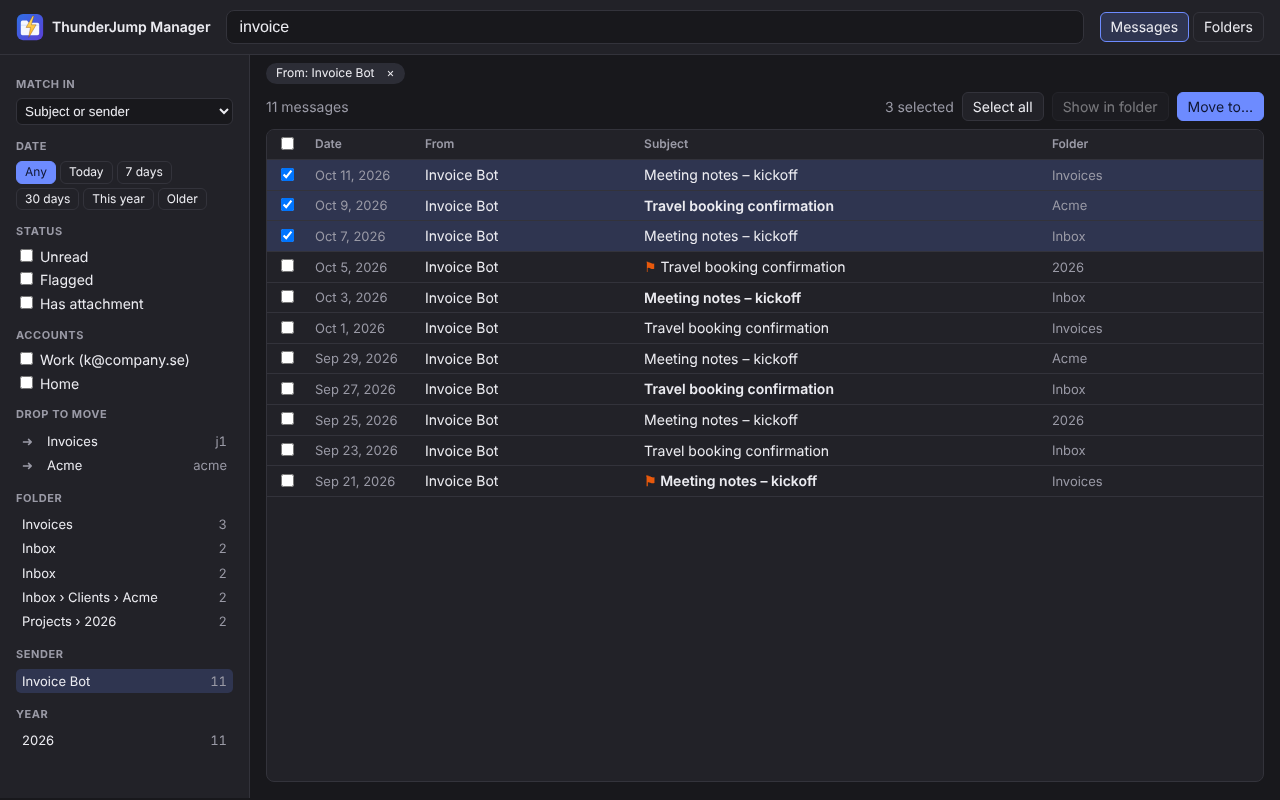Click the orange flag on Sep 21 message
Viewport: 1280px width, 800px height.
(650, 481)
